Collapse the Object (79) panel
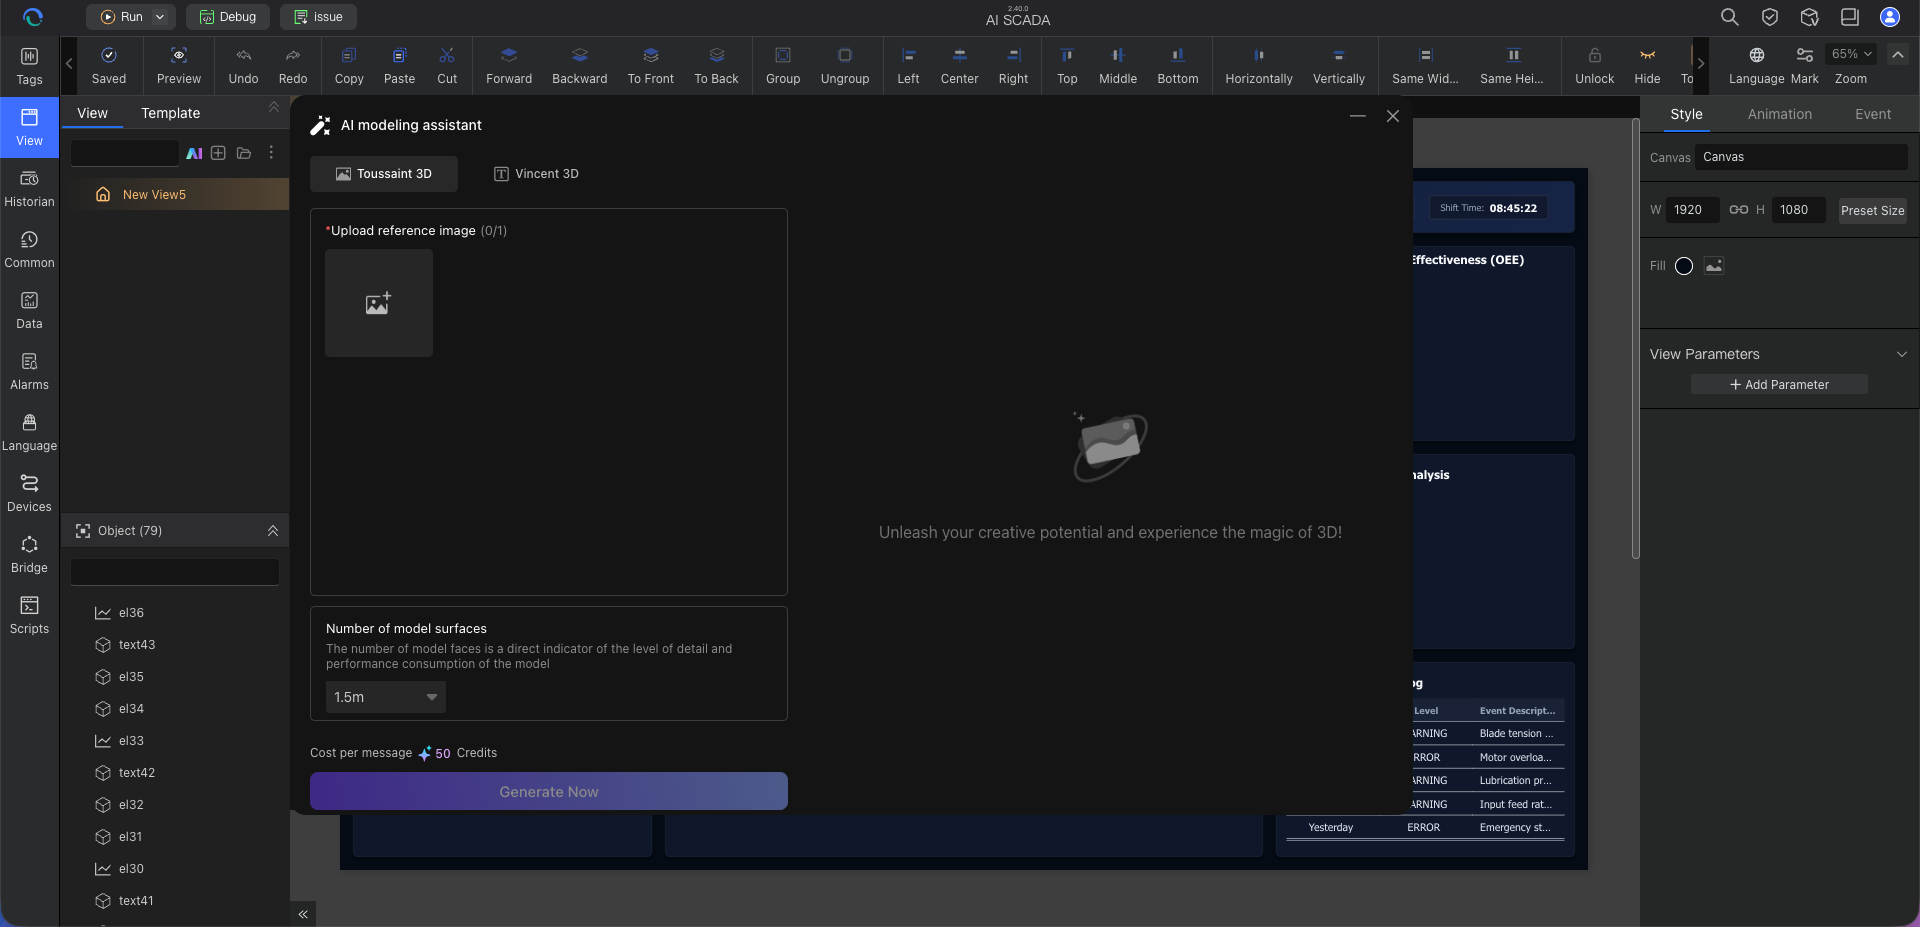Viewport: 1920px width, 927px height. tap(273, 531)
